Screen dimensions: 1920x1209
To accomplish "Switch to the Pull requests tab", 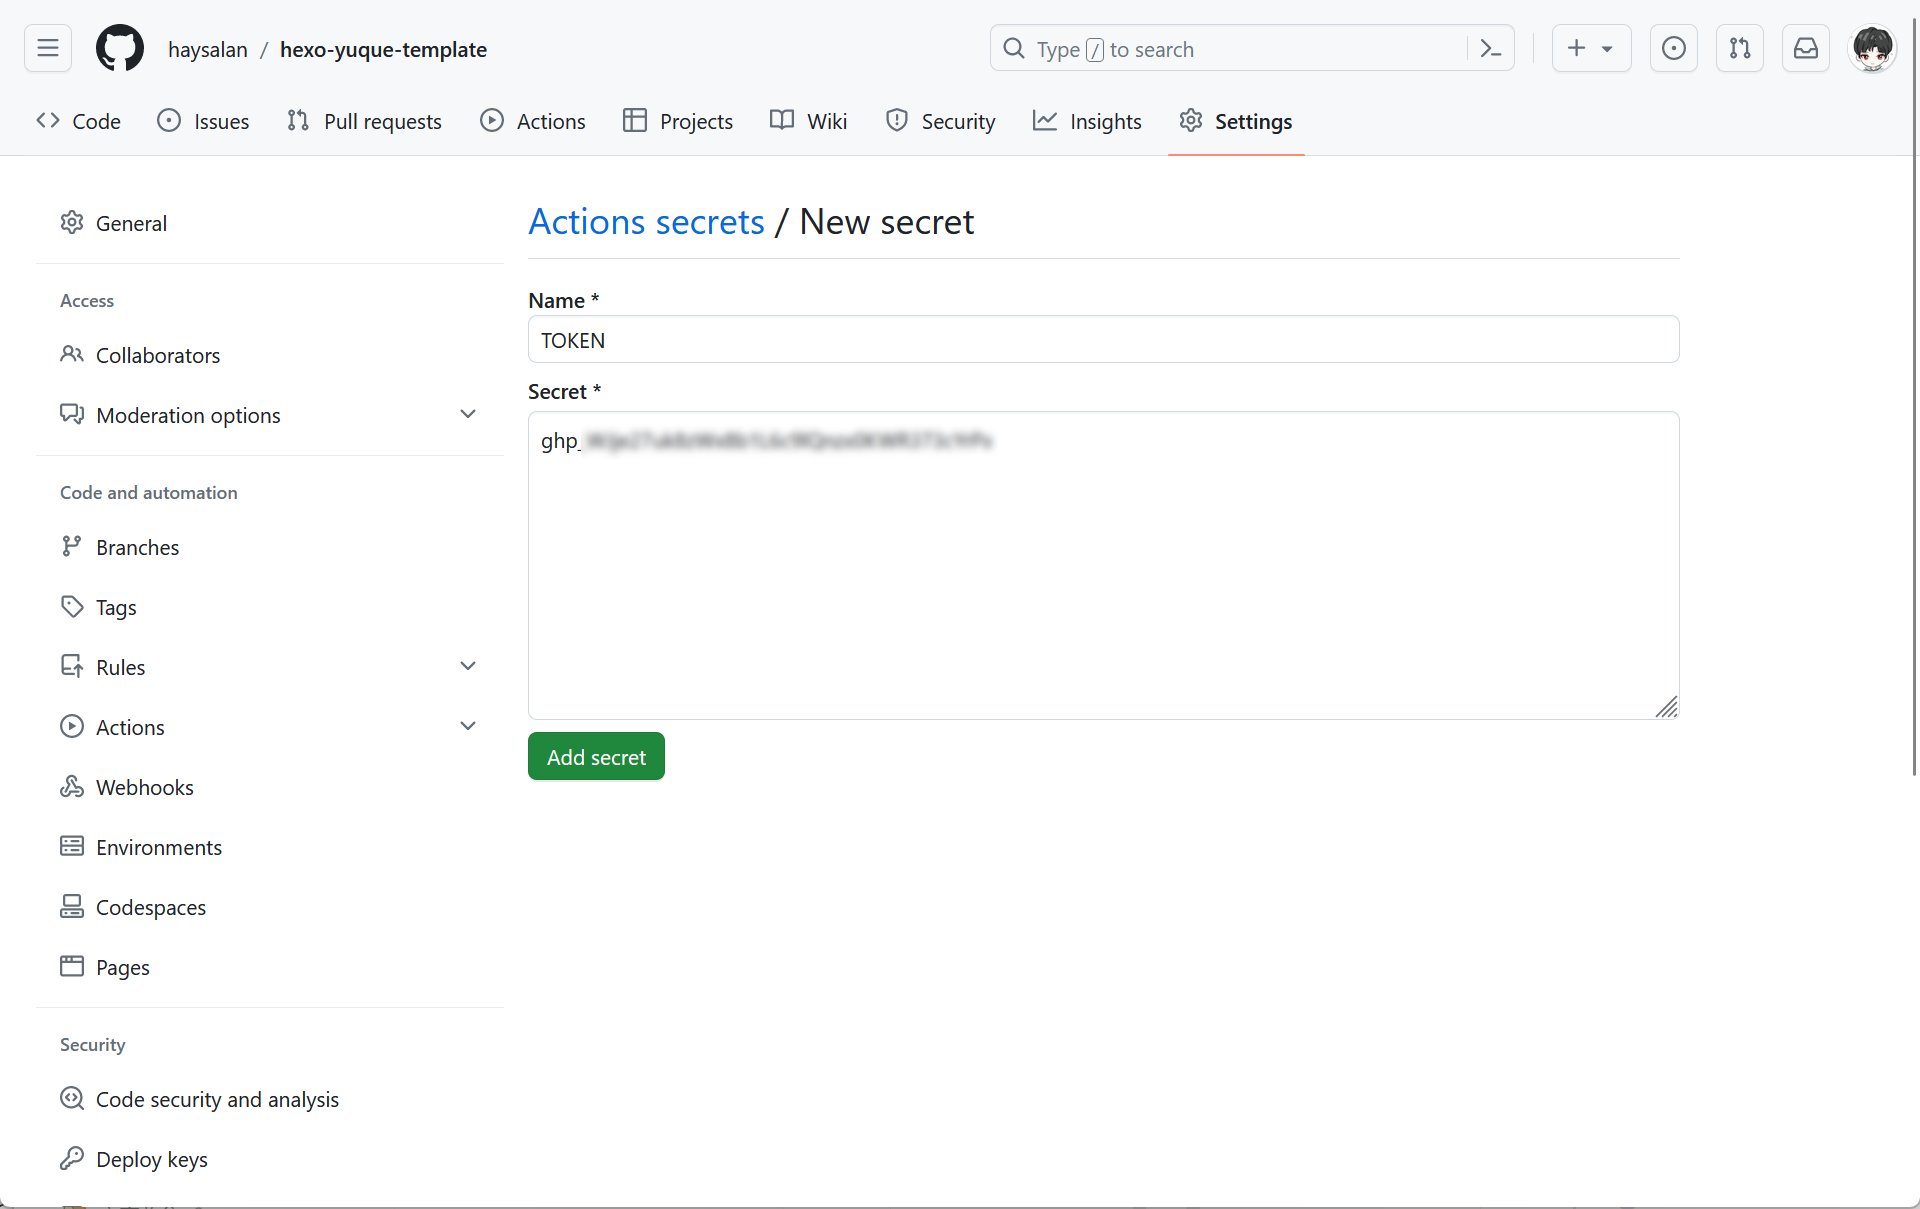I will (x=364, y=121).
